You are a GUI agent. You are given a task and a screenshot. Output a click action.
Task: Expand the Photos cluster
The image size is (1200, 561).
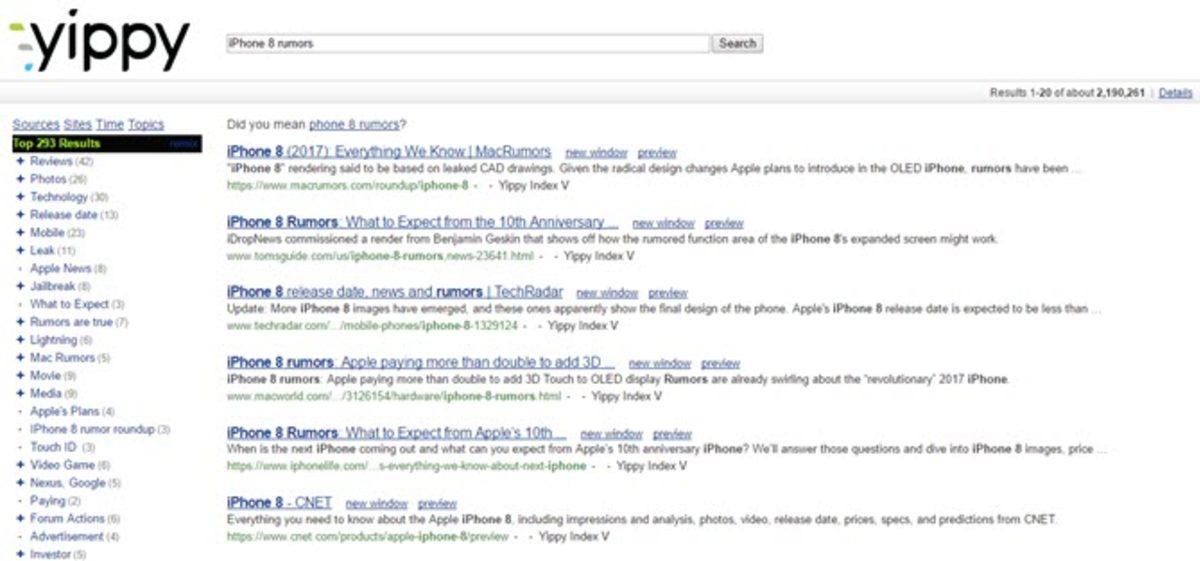click(19, 179)
